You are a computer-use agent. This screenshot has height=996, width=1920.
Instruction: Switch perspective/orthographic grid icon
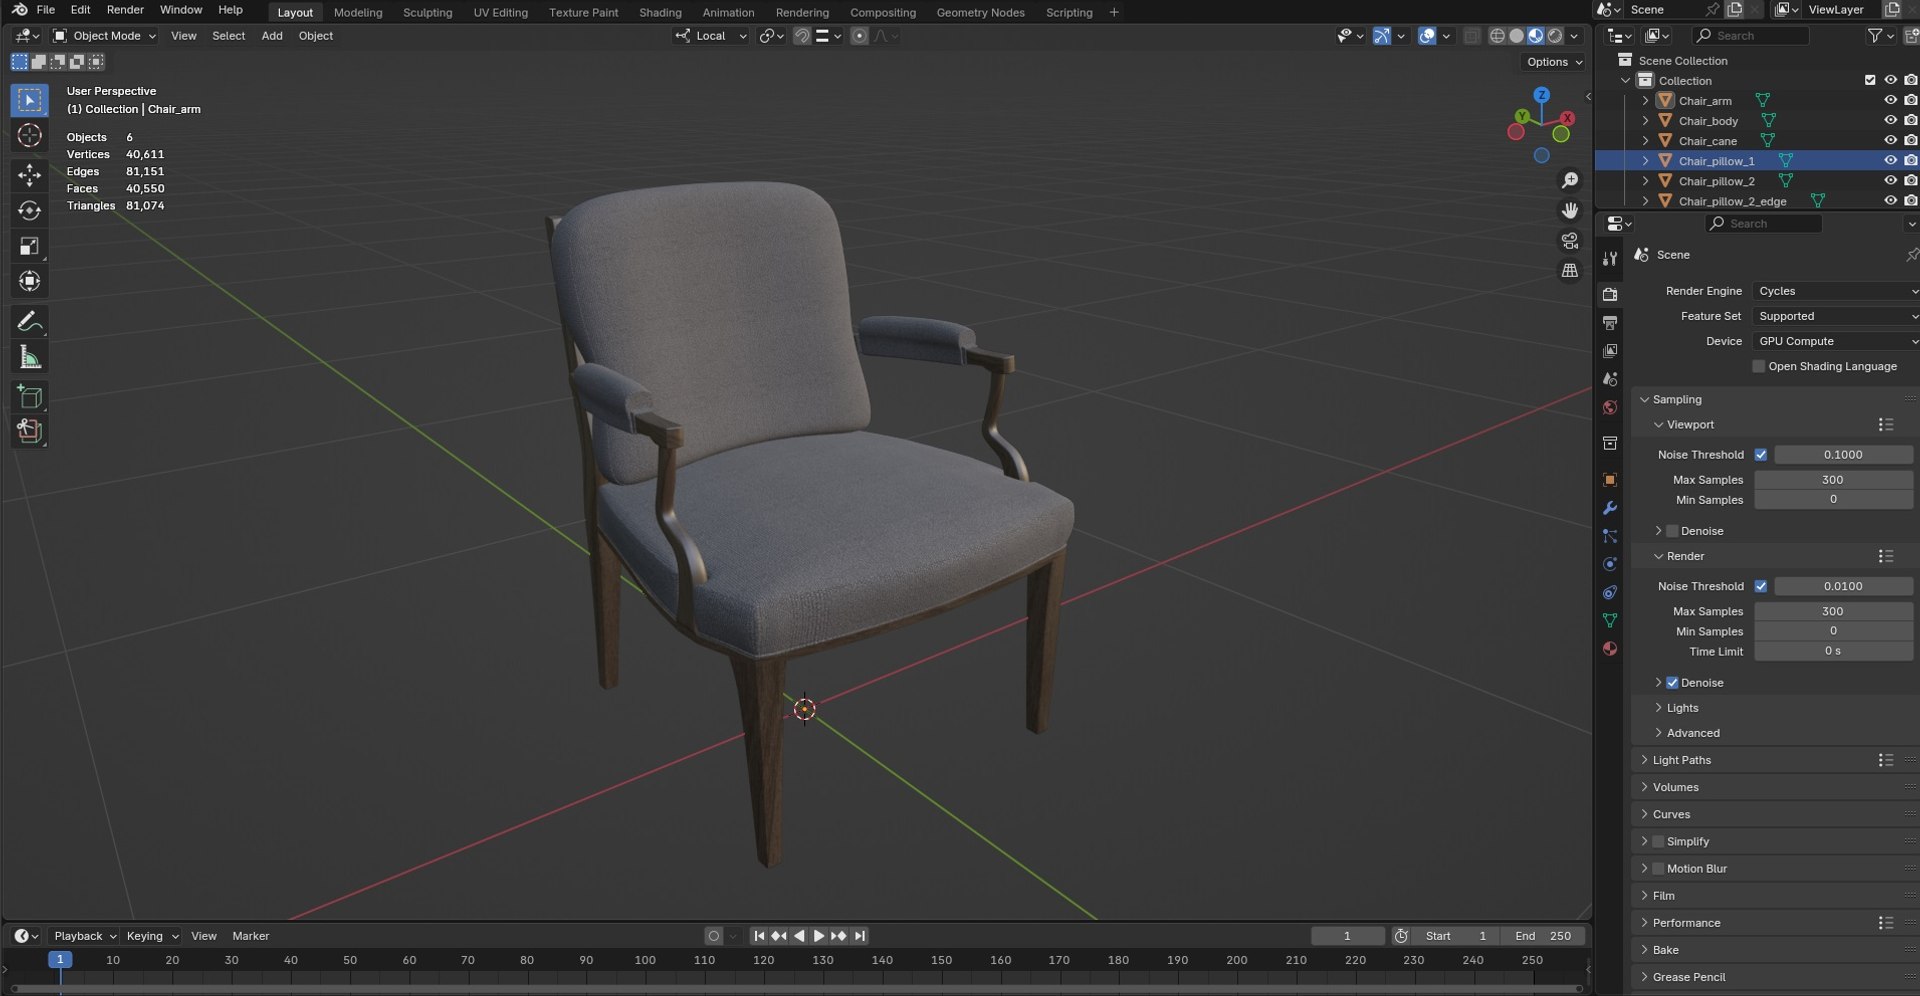pyautogui.click(x=1570, y=271)
